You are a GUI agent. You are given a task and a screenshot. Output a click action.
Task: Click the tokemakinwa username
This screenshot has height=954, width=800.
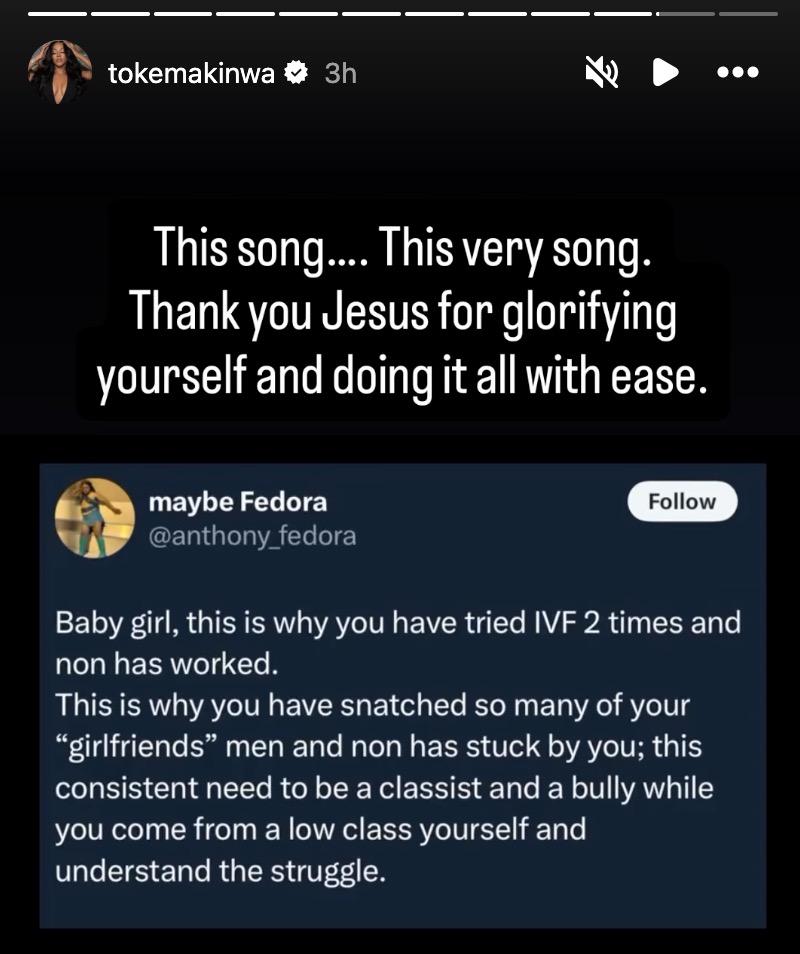[191, 73]
